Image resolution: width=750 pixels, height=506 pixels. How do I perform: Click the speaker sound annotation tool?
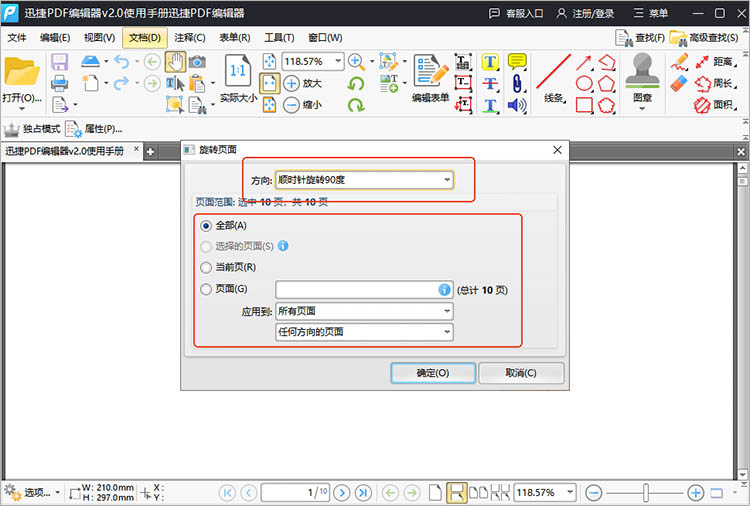[517, 105]
